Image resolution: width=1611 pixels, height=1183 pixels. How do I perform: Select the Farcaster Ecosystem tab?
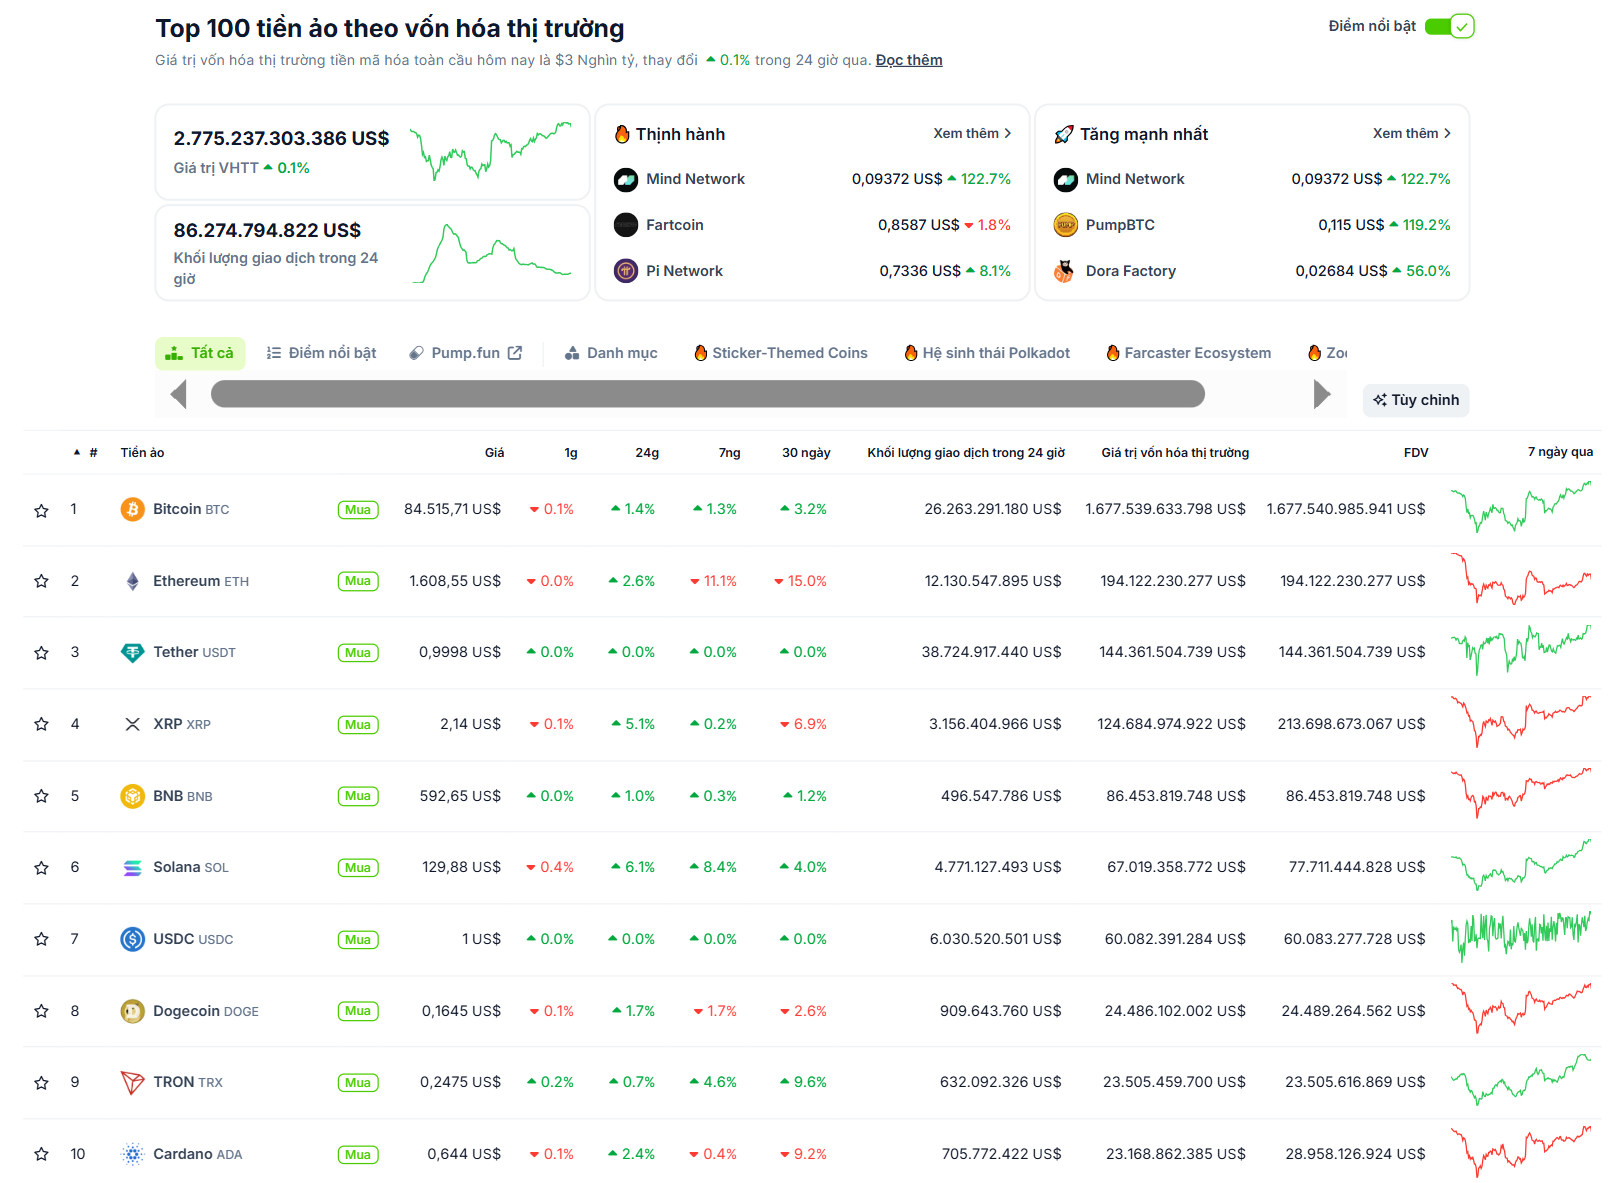tap(1189, 353)
